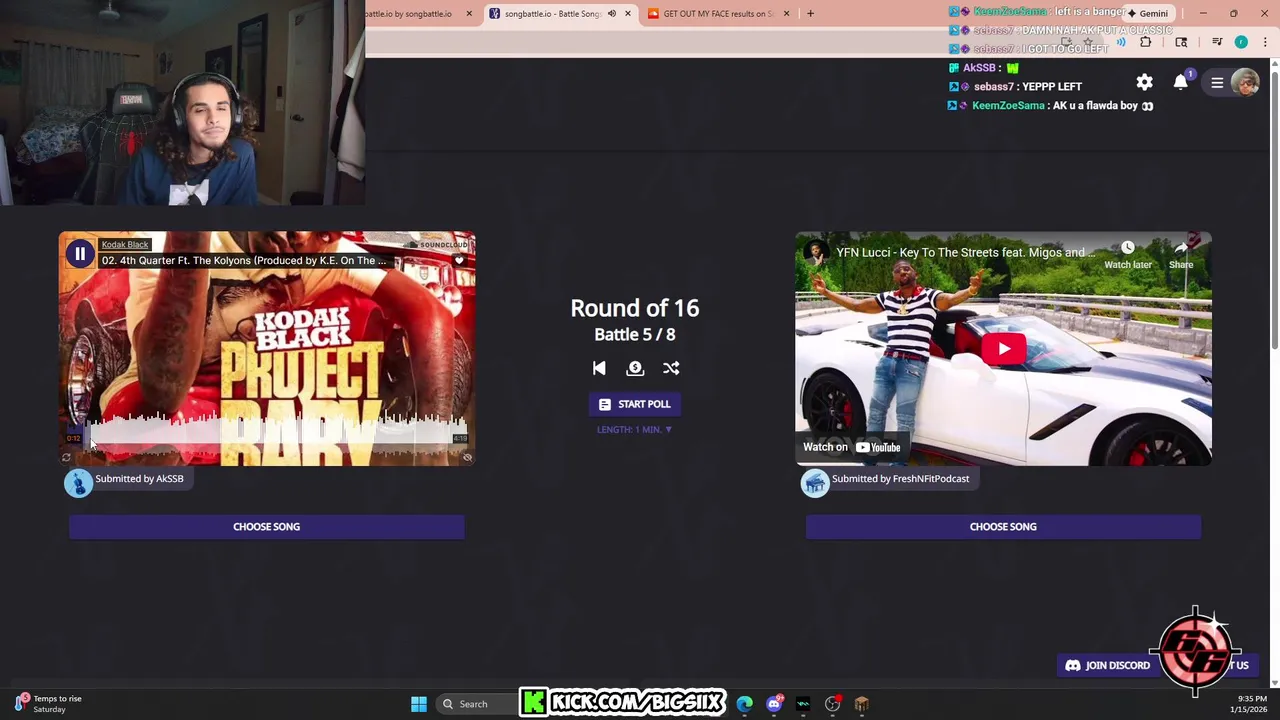The height and width of the screenshot is (720, 1280).
Task: Go to previous battle
Action: coord(599,368)
